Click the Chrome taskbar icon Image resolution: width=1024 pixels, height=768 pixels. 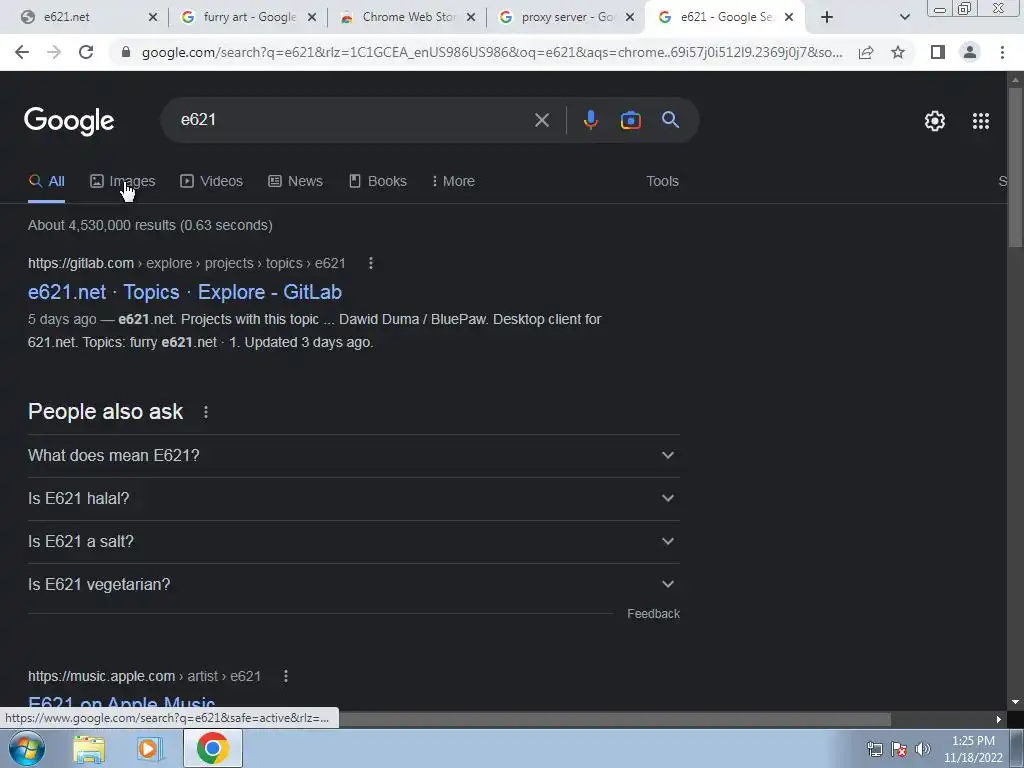[x=212, y=748]
